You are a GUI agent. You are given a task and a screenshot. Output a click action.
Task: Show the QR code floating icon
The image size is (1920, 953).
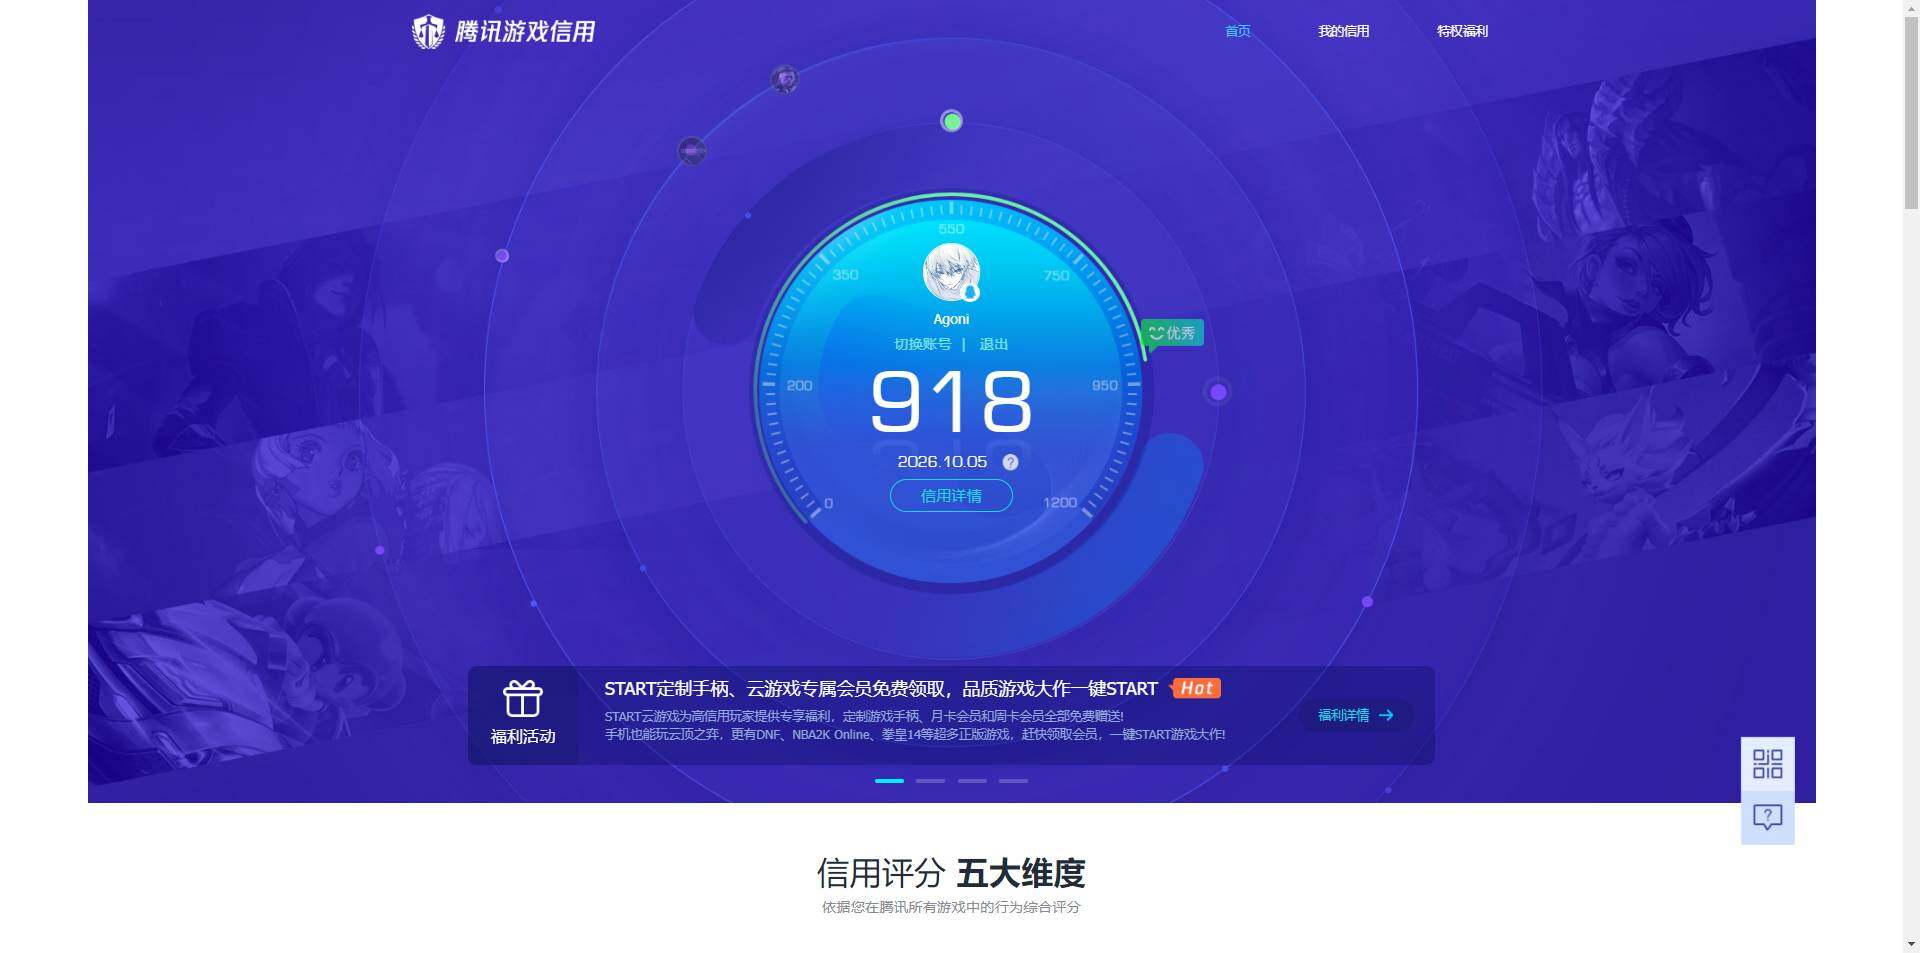1768,764
